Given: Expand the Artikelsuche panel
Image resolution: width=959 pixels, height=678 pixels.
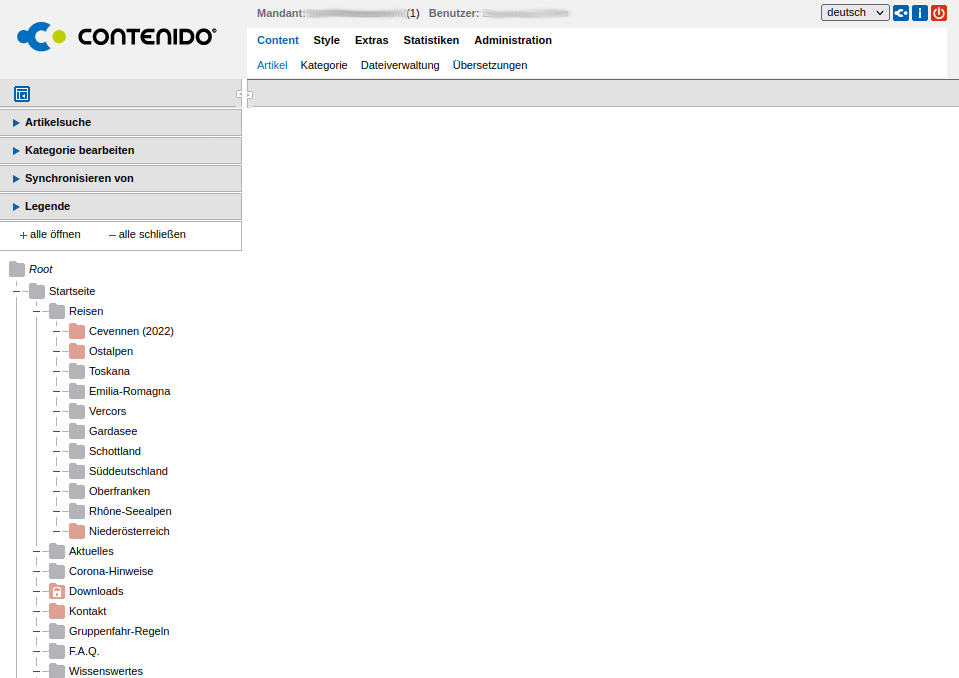Looking at the screenshot, I should (58, 122).
